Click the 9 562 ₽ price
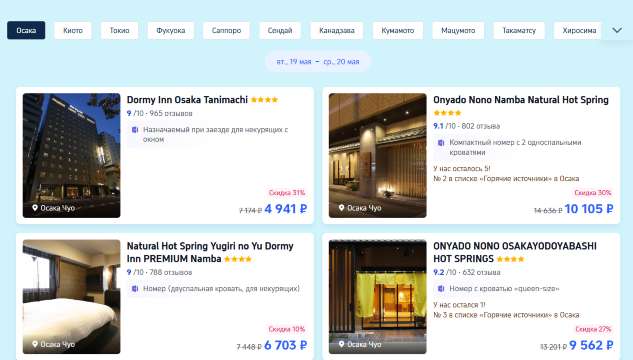This screenshot has height=360, width=633. (x=591, y=345)
